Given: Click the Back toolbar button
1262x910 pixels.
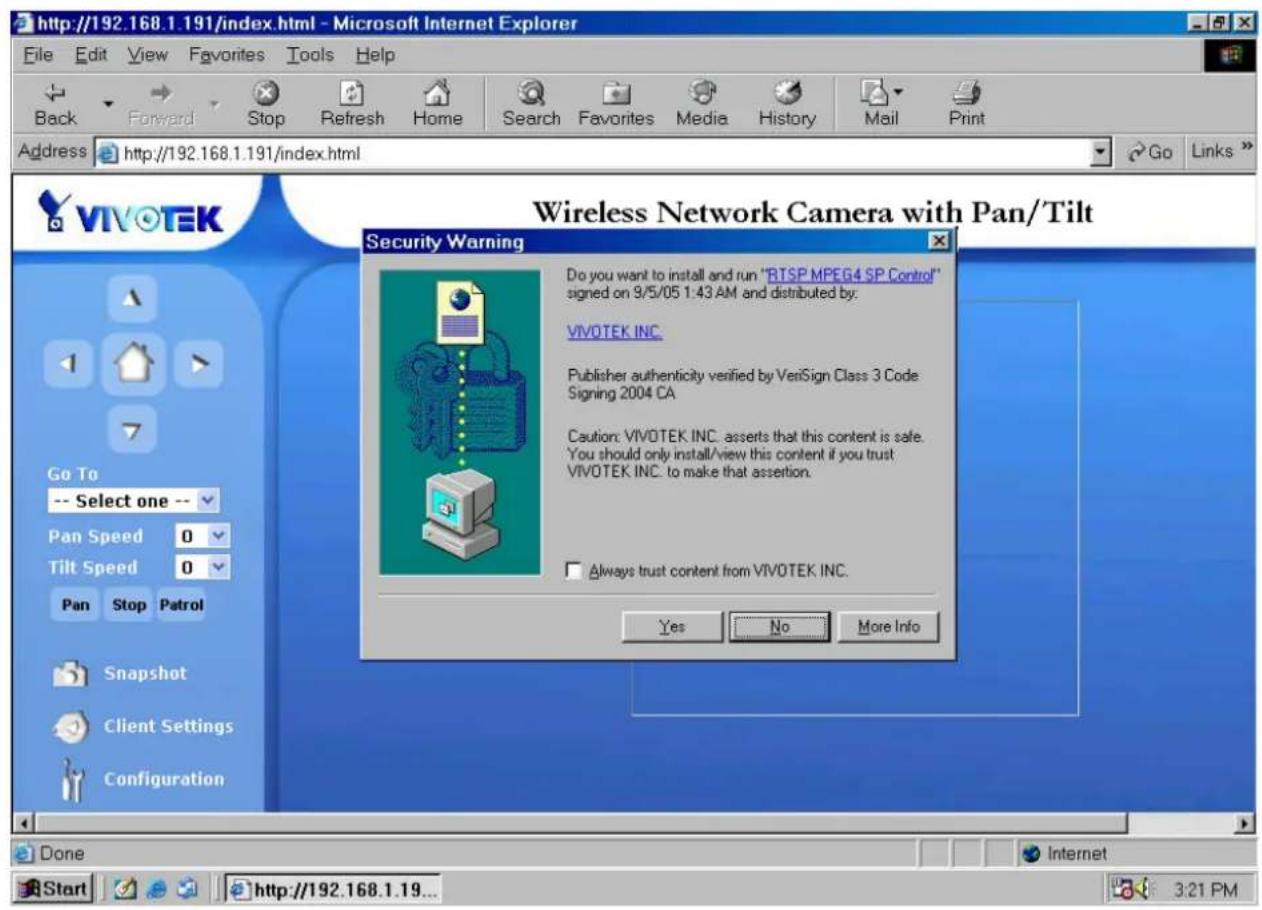Looking at the screenshot, I should (55, 104).
